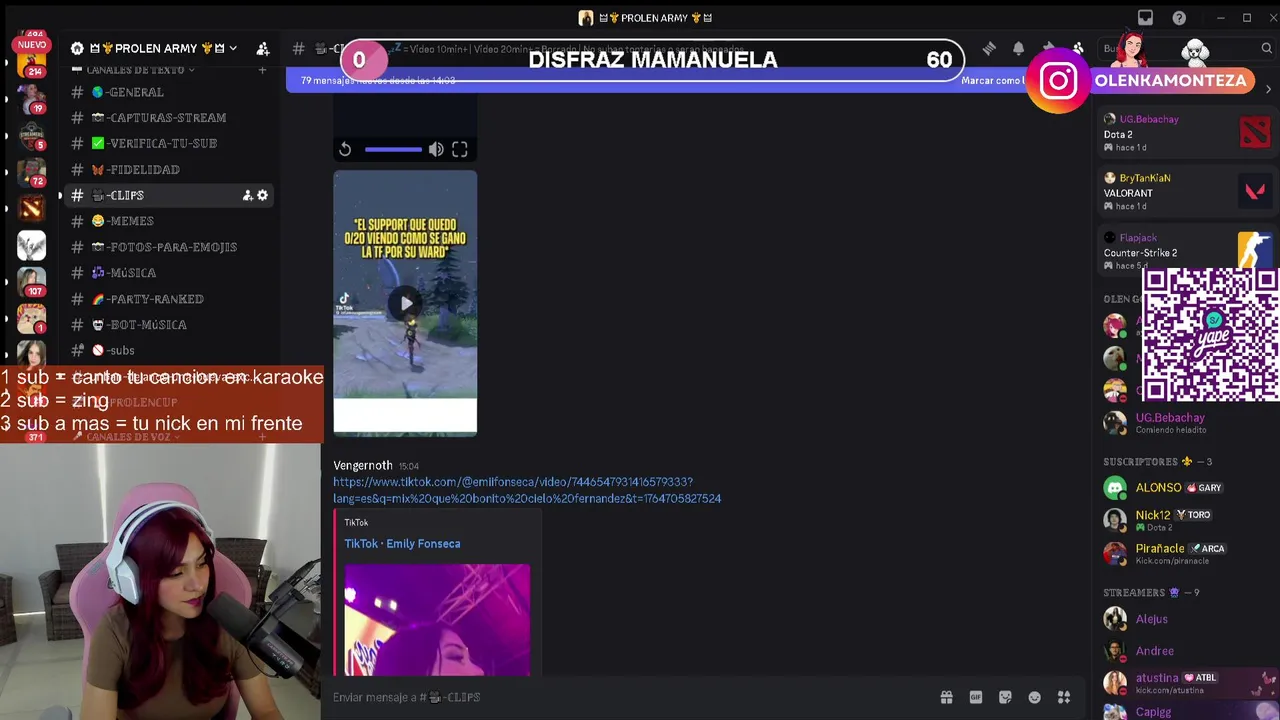Open the sticker picker

(1005, 697)
